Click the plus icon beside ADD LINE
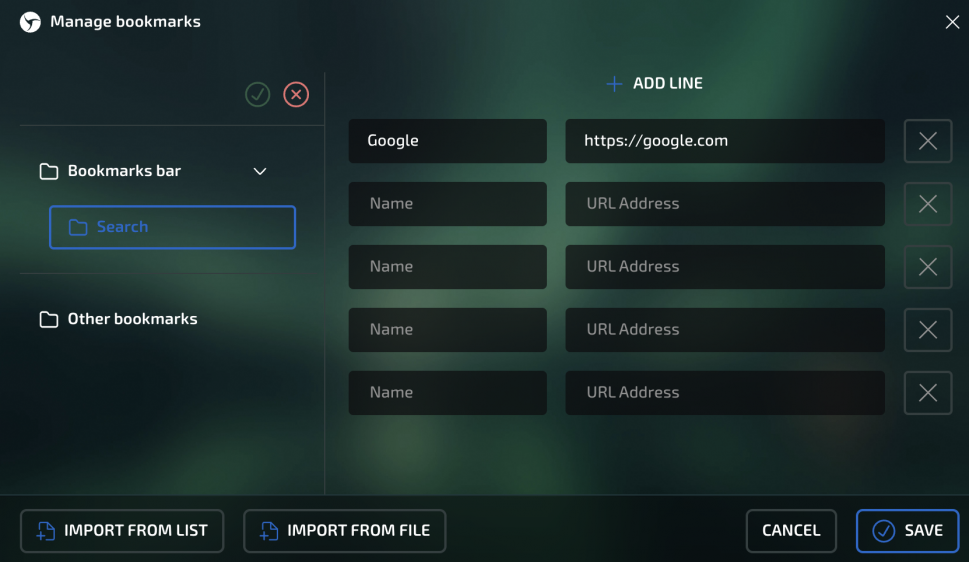The image size is (969, 562). click(x=614, y=83)
